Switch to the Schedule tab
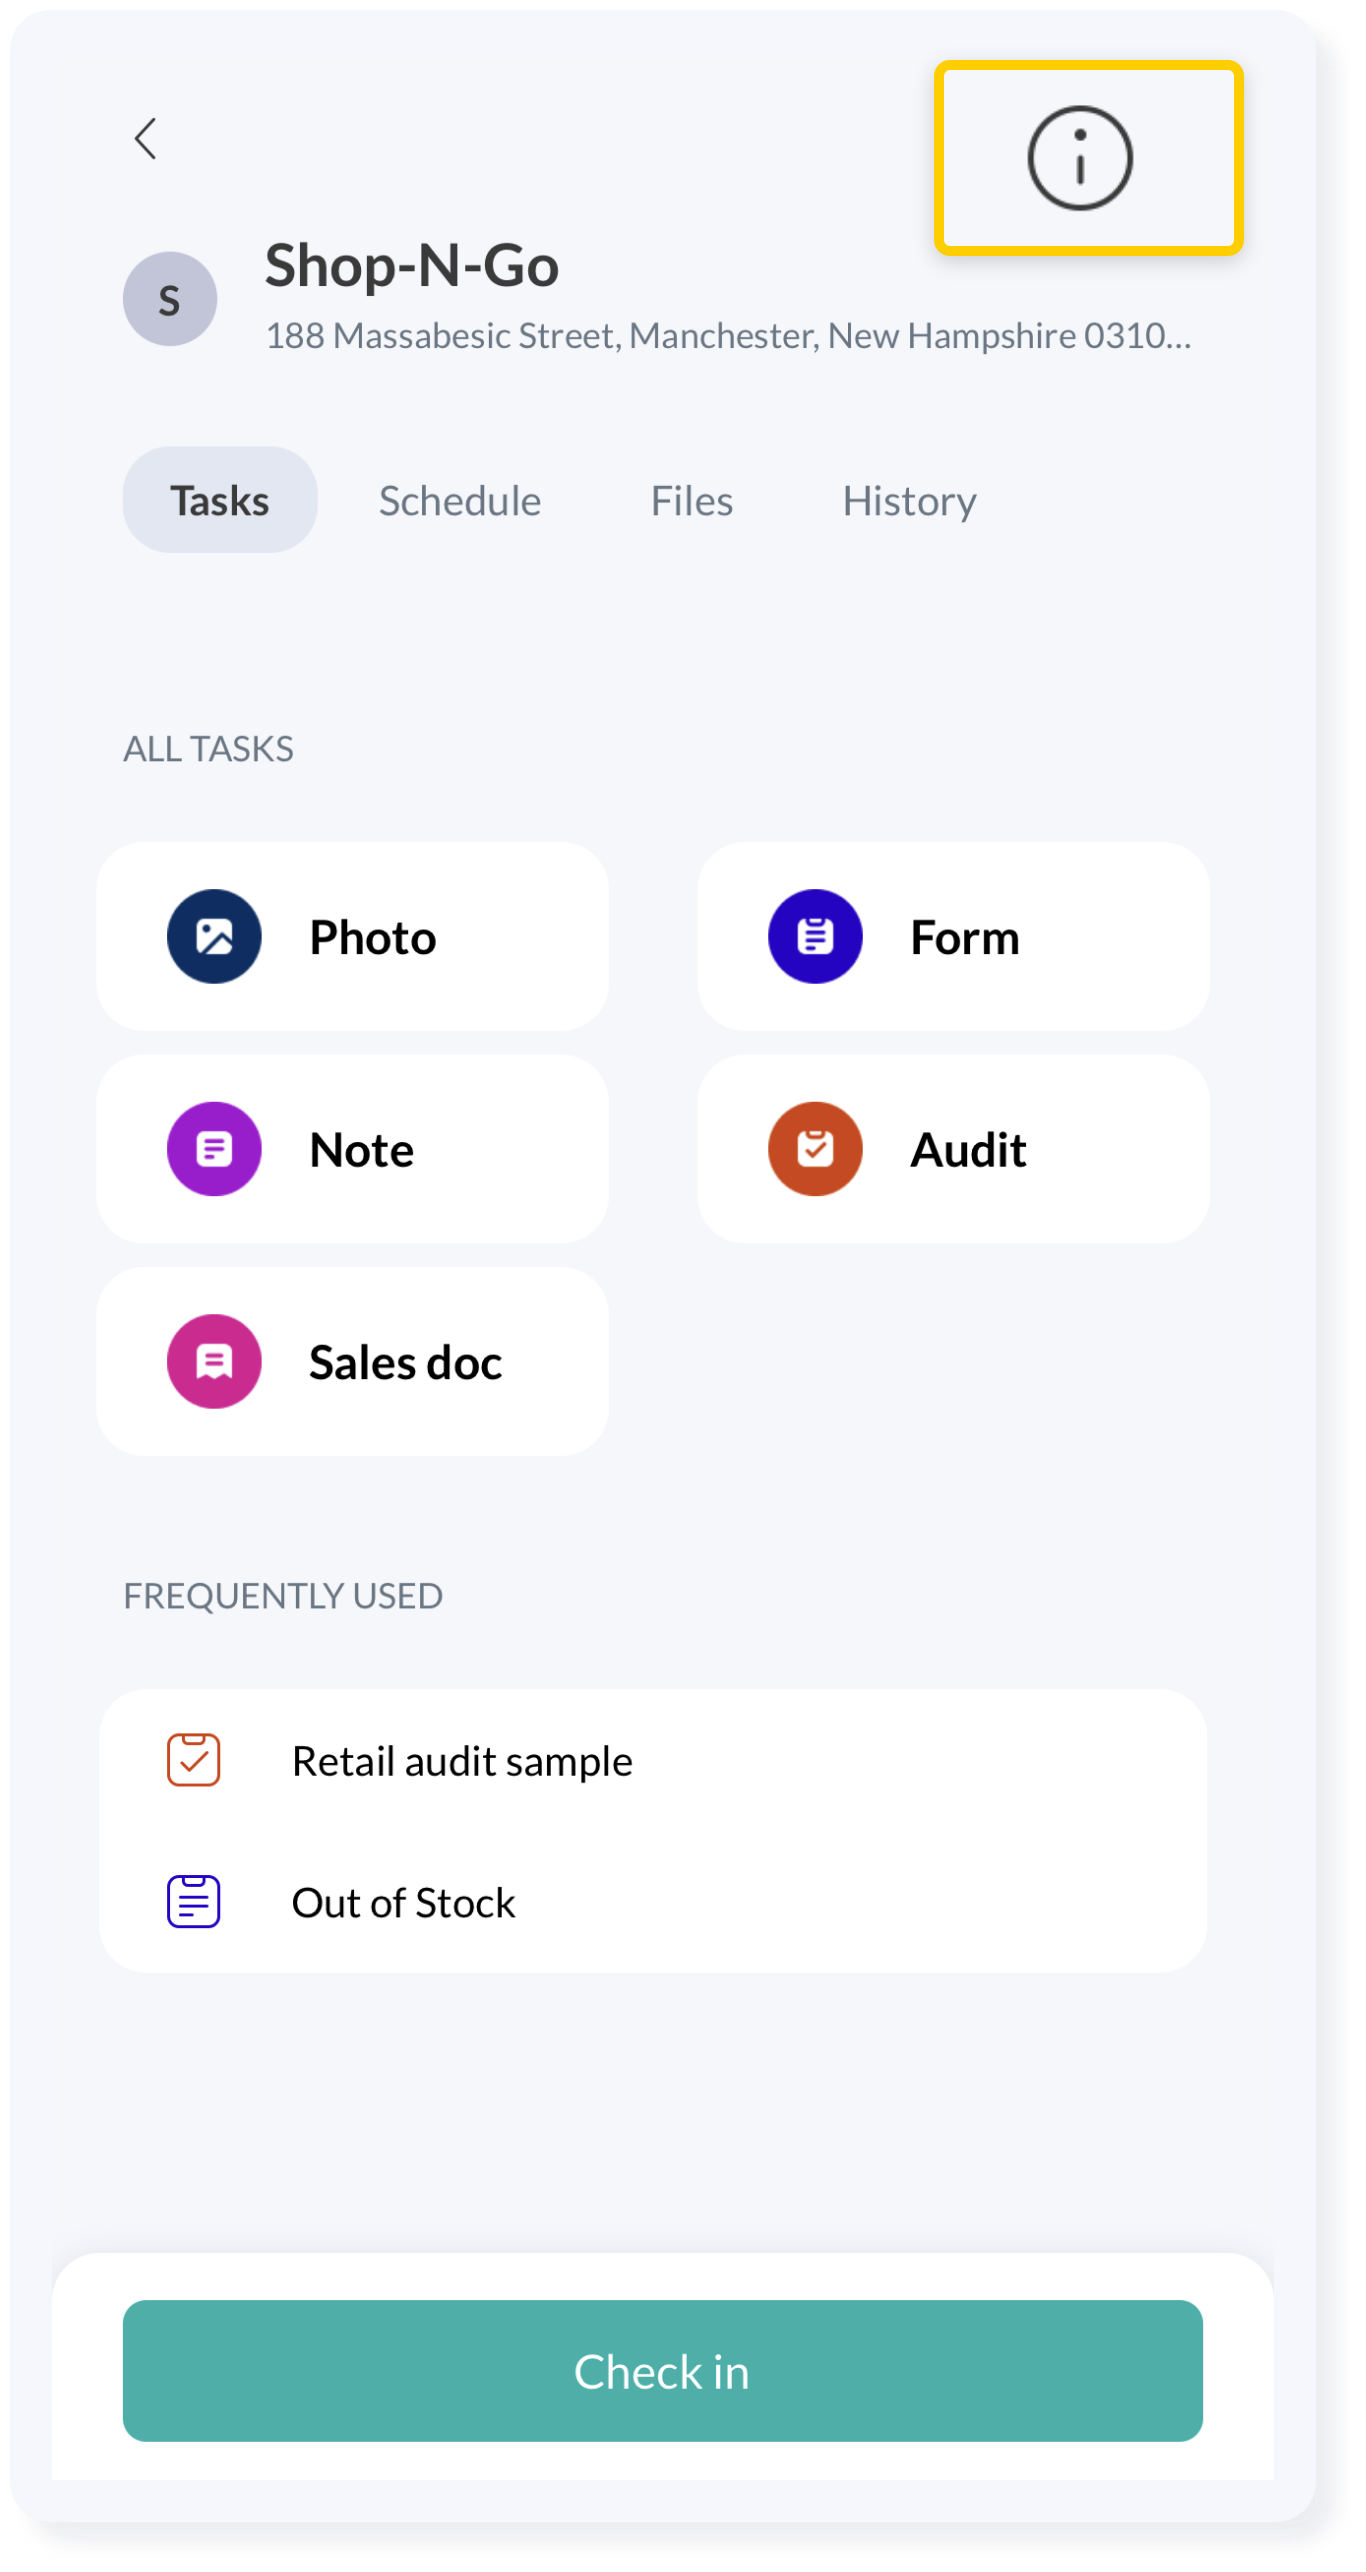The width and height of the screenshot is (1366, 2572). 460,501
